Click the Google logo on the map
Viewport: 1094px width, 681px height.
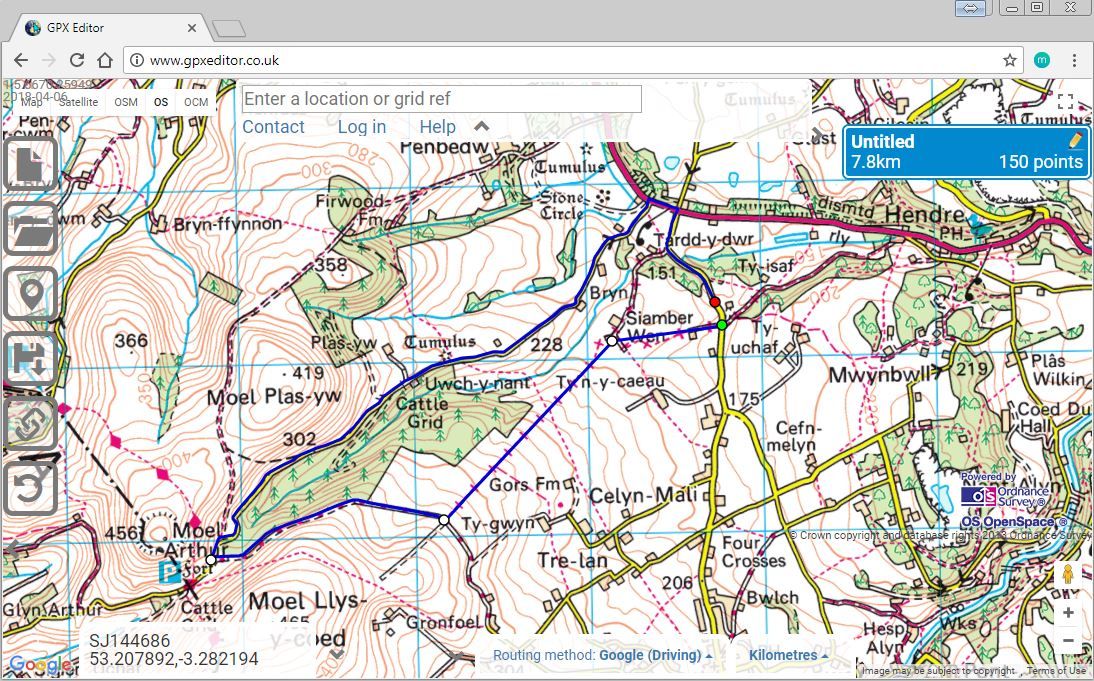(x=38, y=666)
